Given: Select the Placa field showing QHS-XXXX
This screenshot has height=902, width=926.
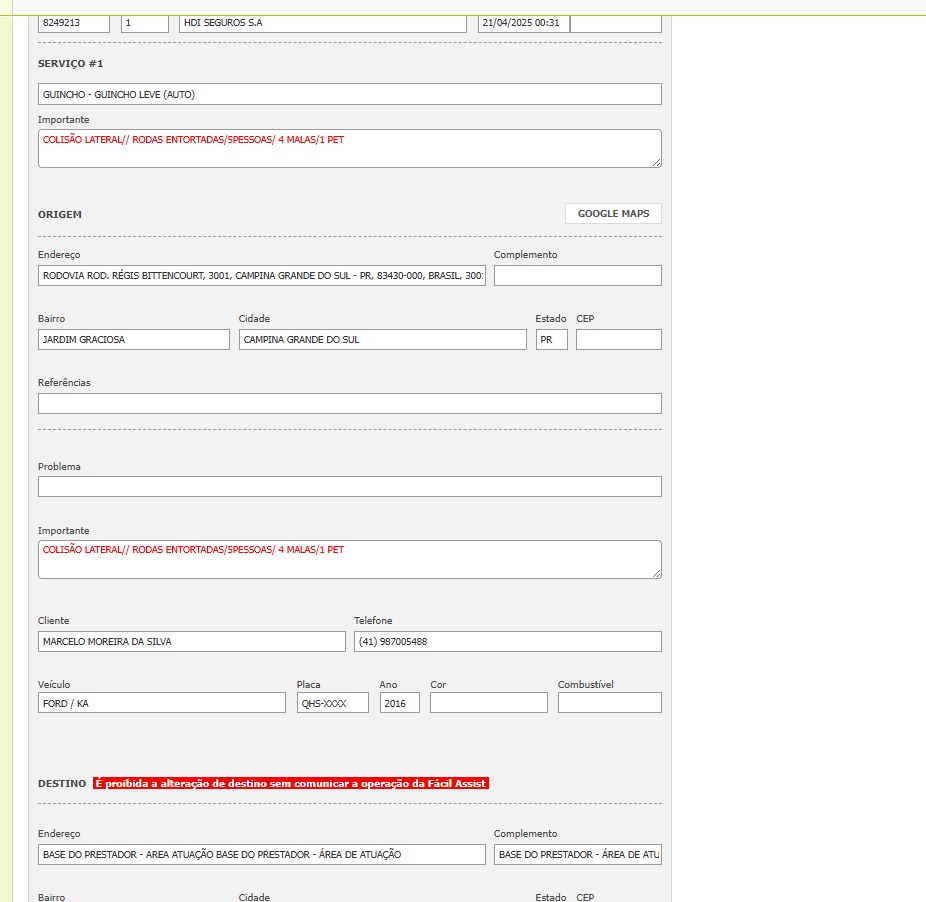Looking at the screenshot, I should pos(332,703).
